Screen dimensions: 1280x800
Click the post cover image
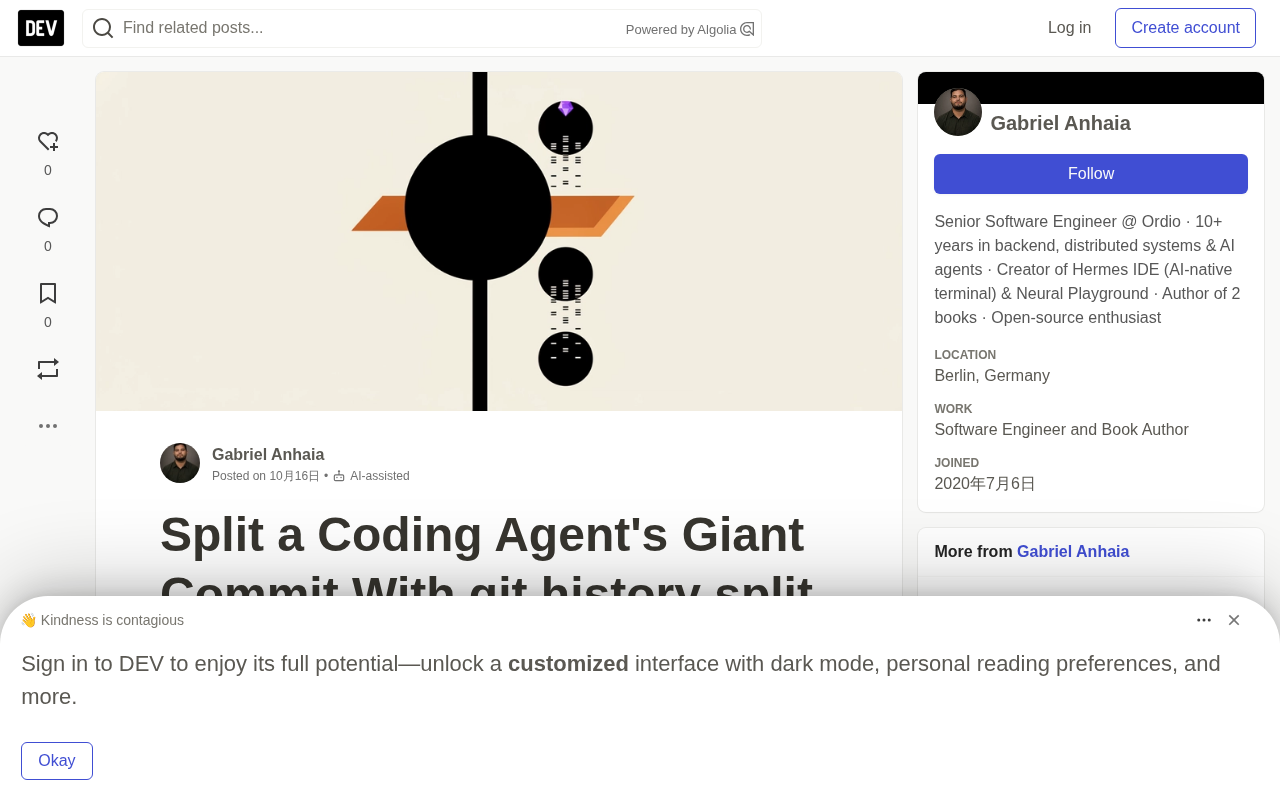pyautogui.click(x=499, y=241)
